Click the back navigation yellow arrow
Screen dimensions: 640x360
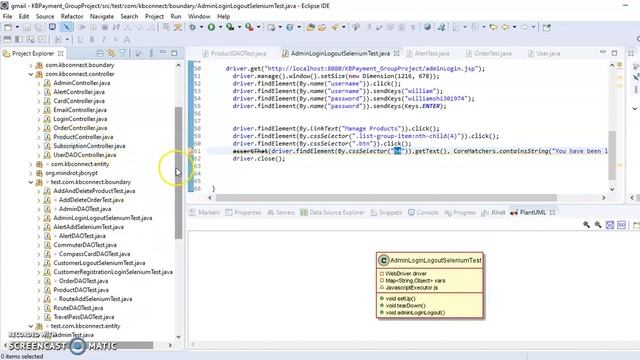click(x=505, y=27)
